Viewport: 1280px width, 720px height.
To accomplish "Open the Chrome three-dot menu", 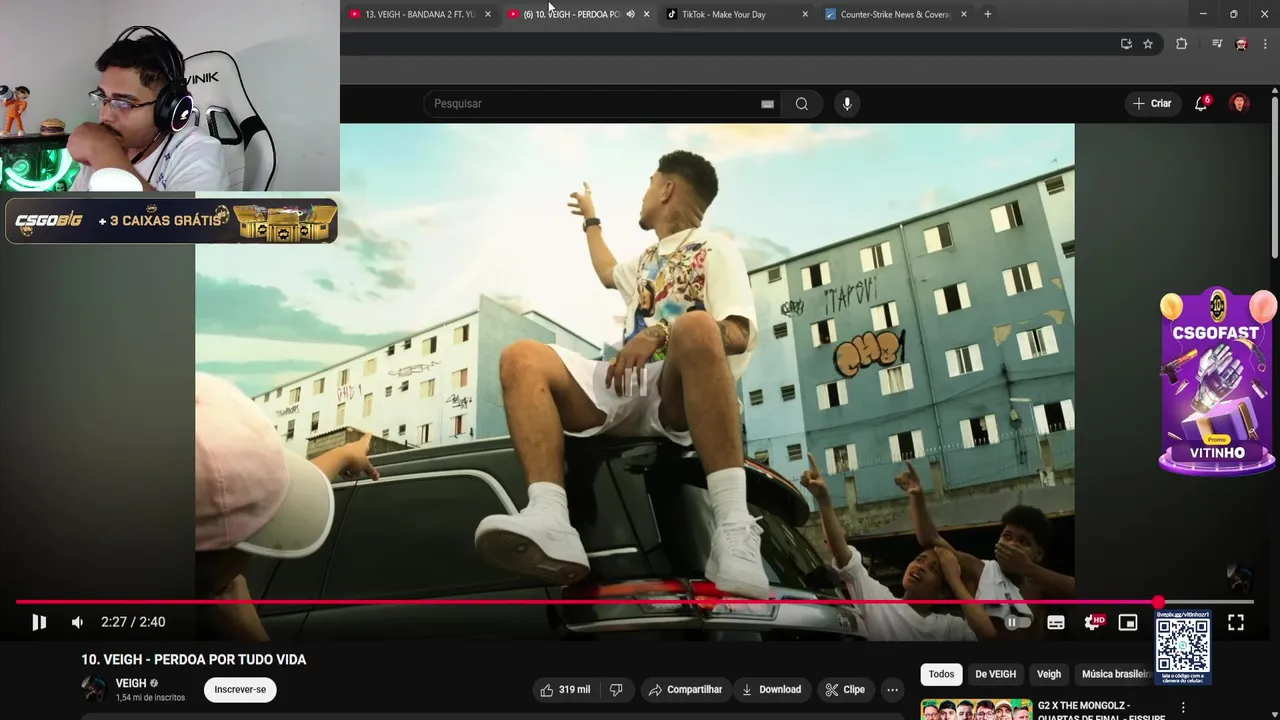I will tap(1265, 44).
